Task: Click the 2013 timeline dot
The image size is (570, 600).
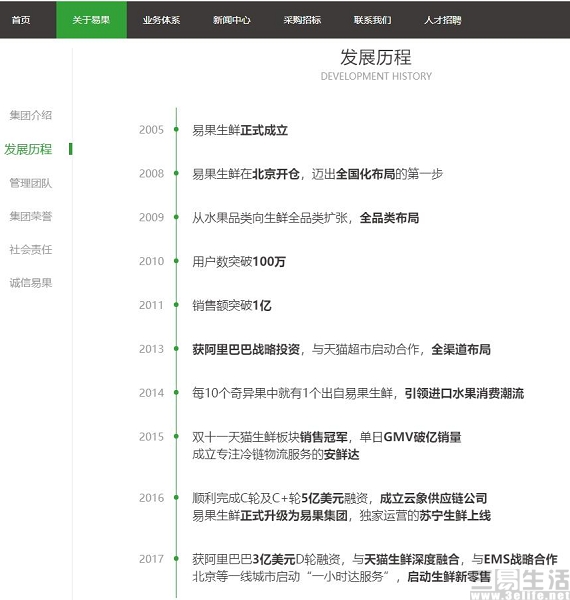Action: (x=176, y=349)
